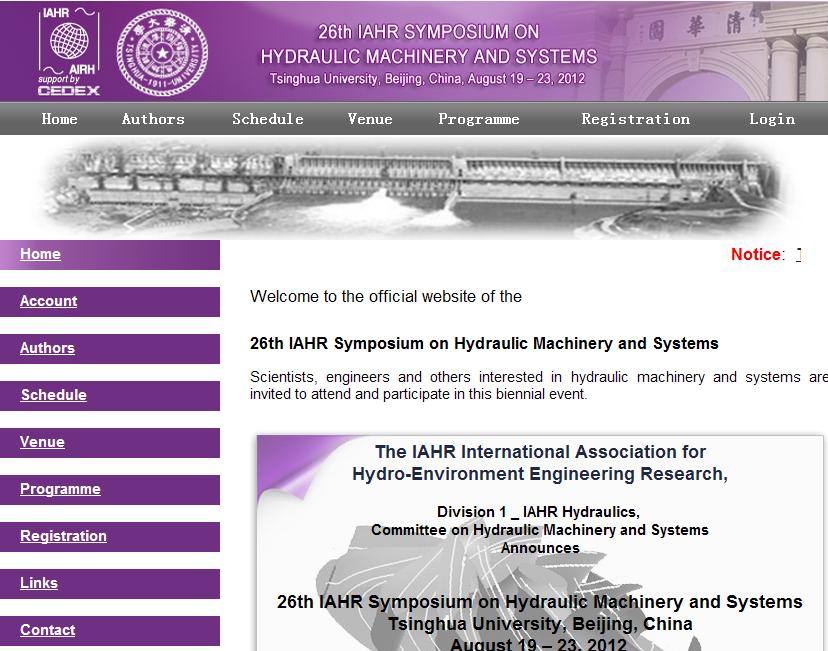This screenshot has height=651, width=828.
Task: Click the Home link in the sidebar
Action: [x=41, y=254]
